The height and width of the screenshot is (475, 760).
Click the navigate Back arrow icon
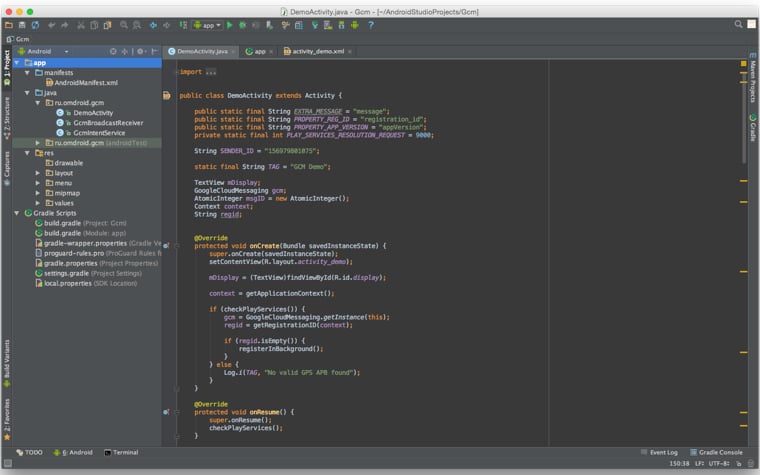(x=153, y=25)
